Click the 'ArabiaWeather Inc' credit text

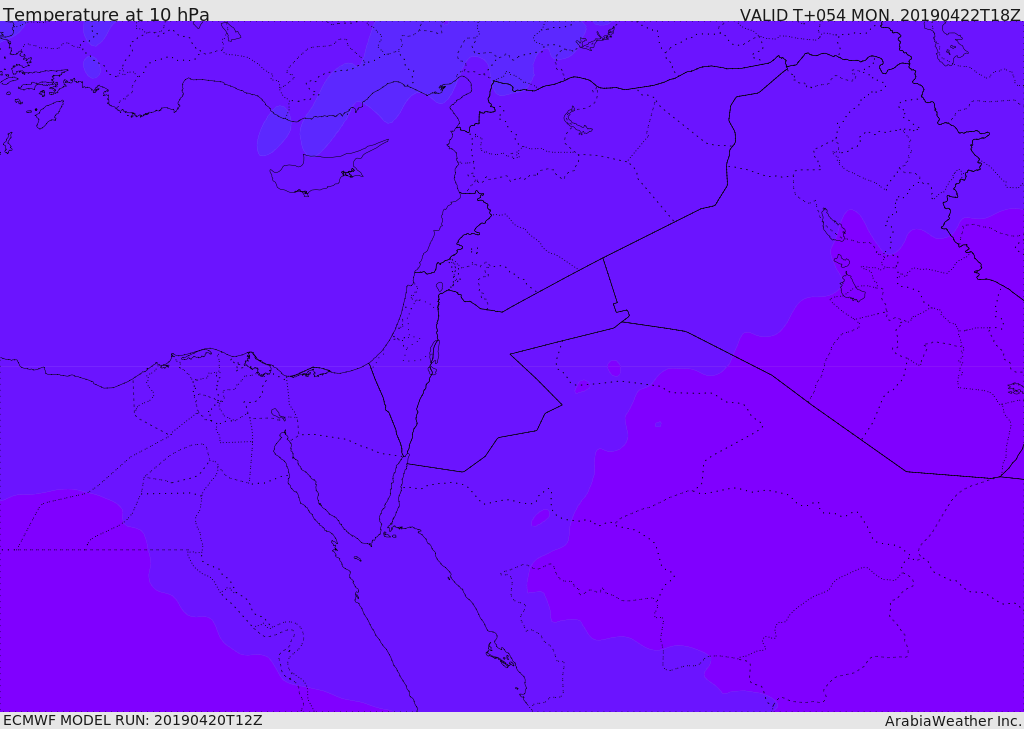coord(952,721)
